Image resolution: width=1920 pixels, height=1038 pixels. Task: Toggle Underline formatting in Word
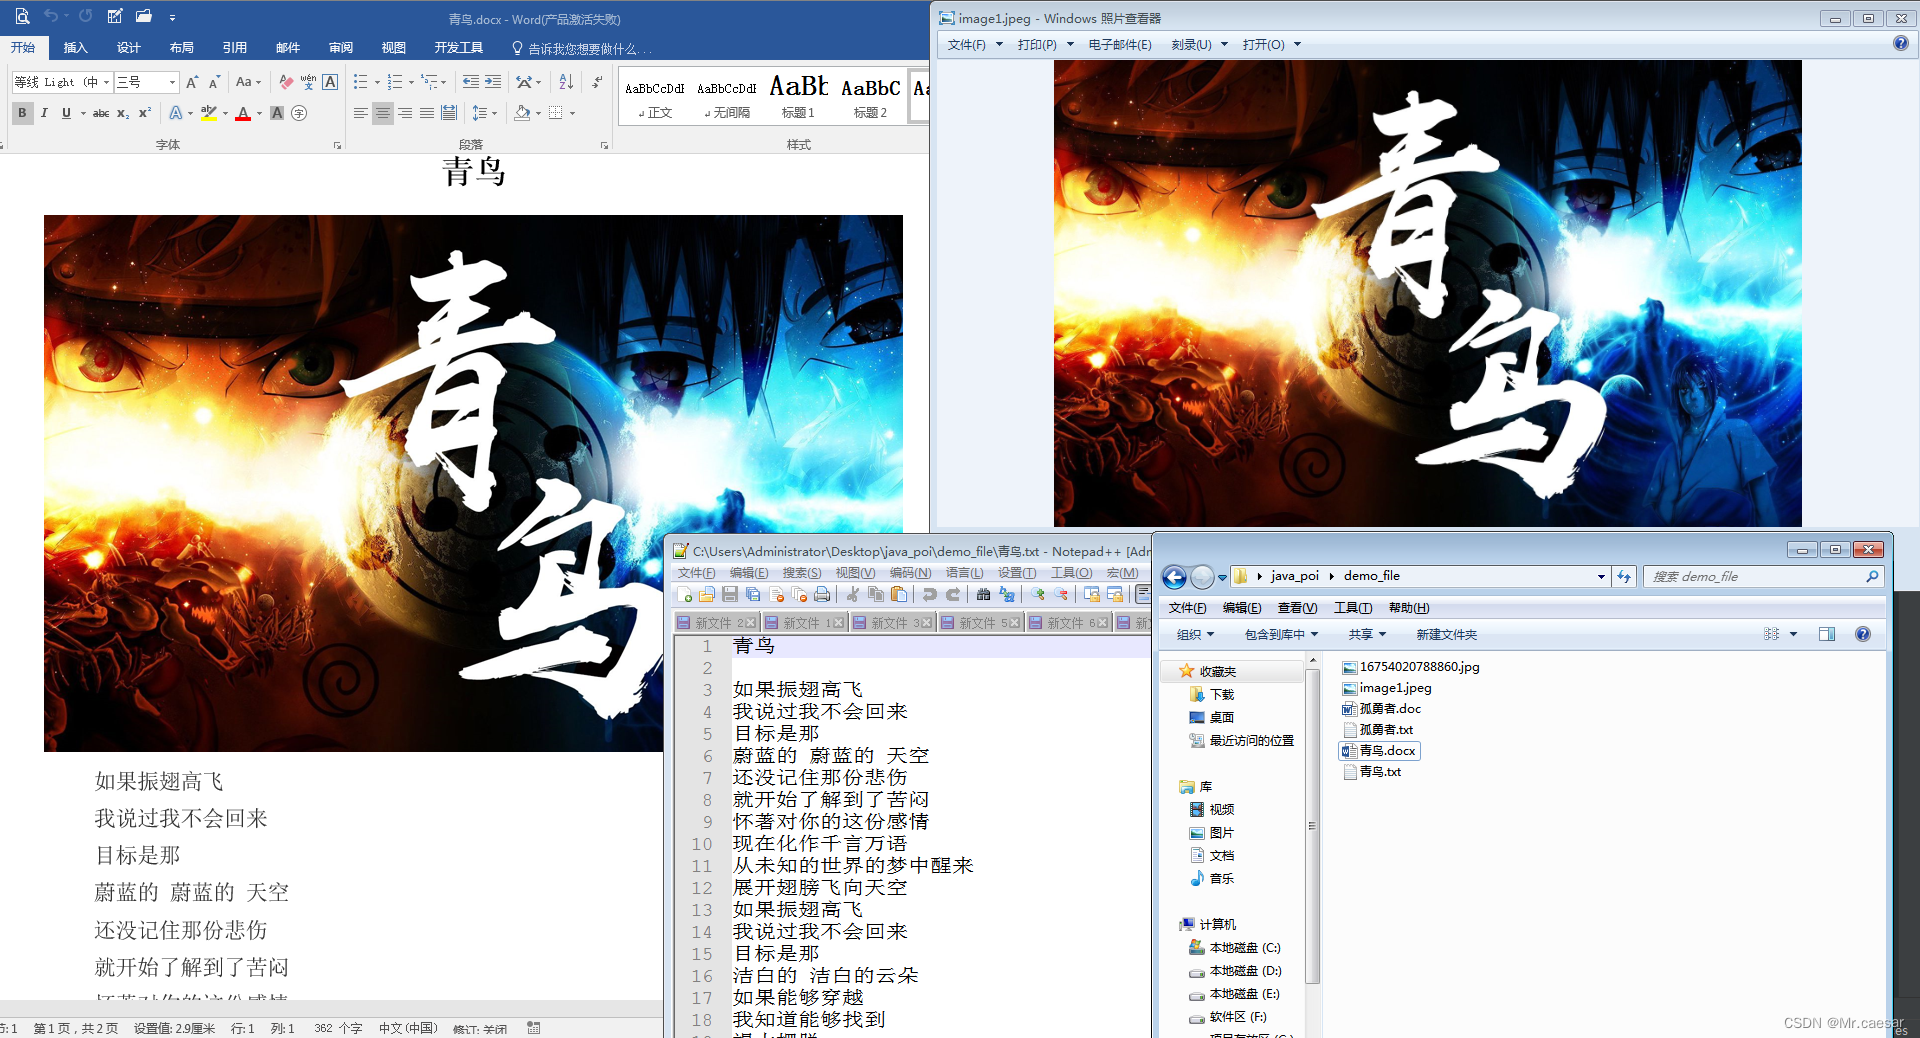pyautogui.click(x=66, y=113)
